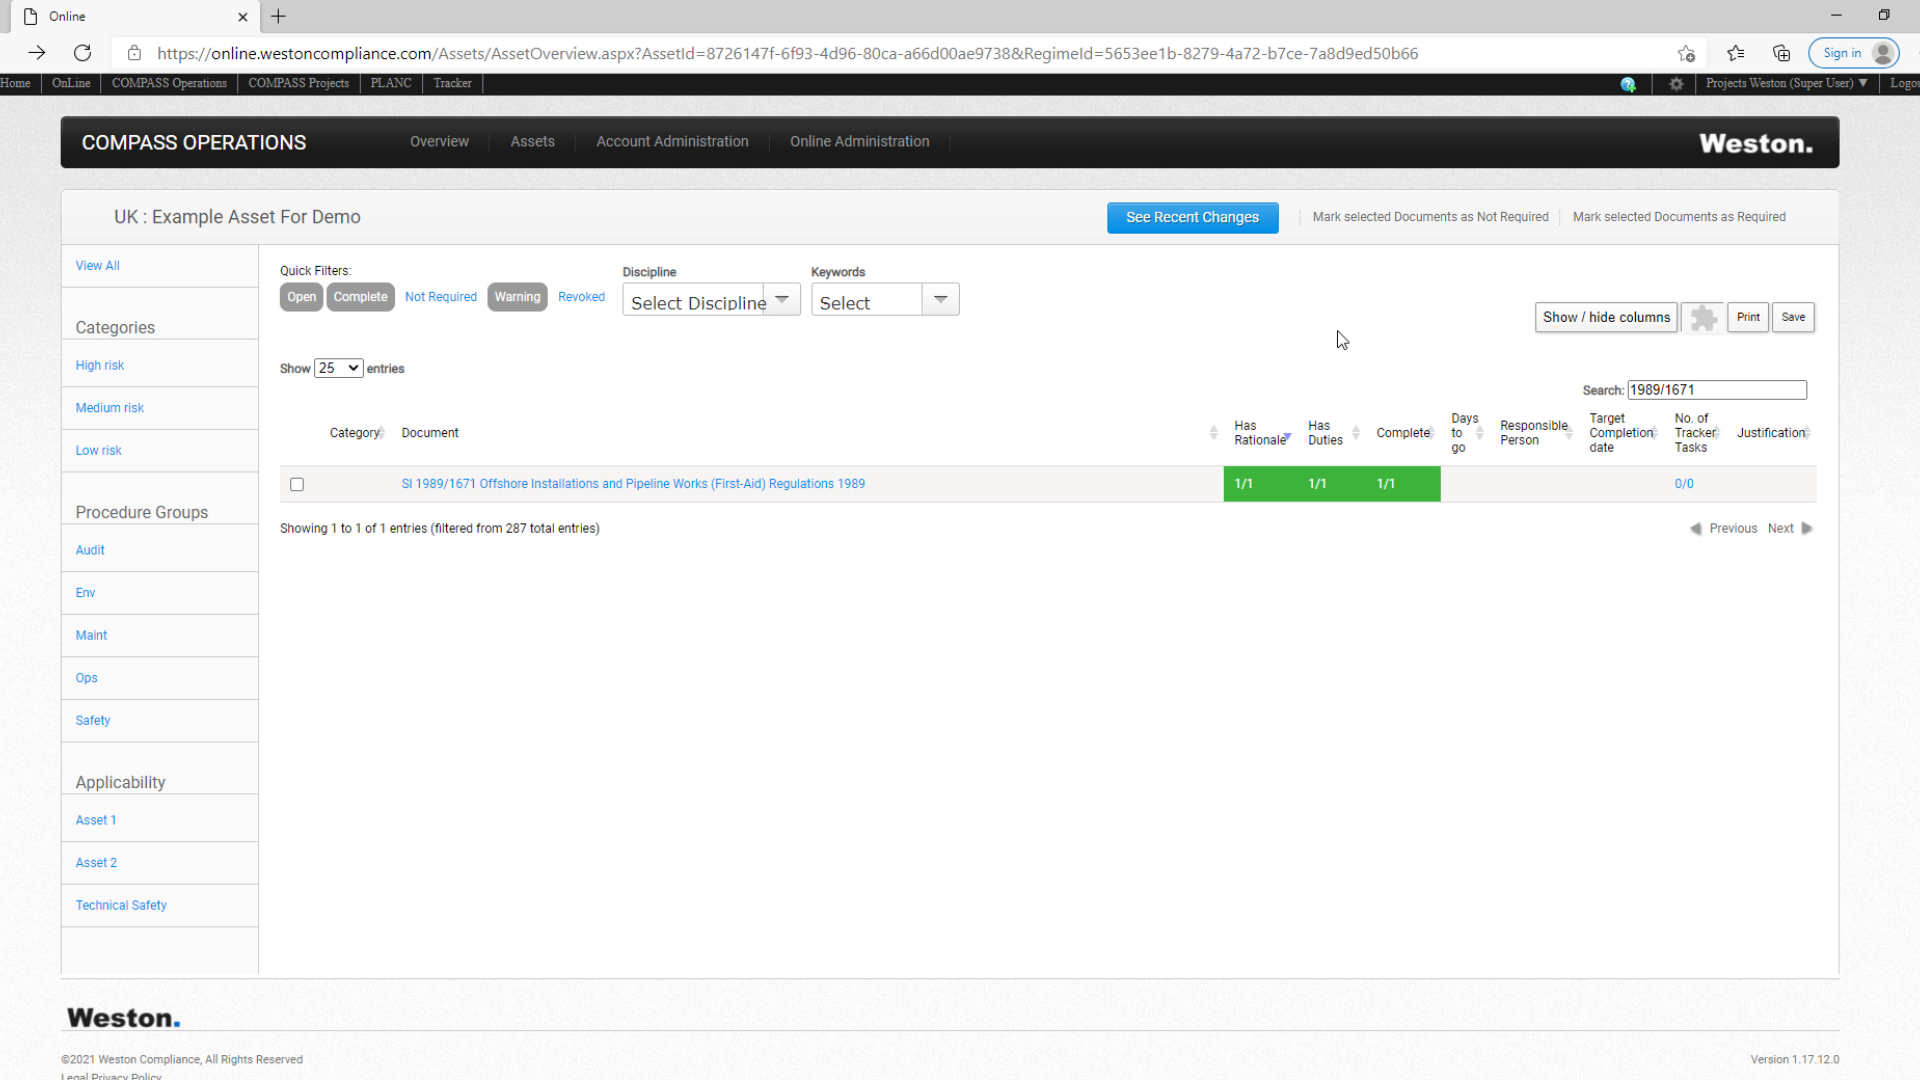The width and height of the screenshot is (1920, 1080).
Task: Click Mark selected Documents as Not Required
Action: point(1430,217)
